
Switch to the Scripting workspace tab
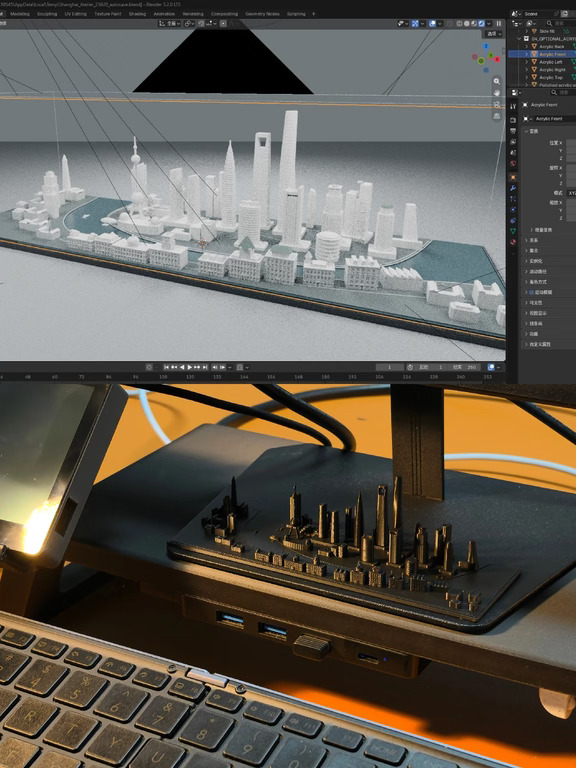click(296, 14)
